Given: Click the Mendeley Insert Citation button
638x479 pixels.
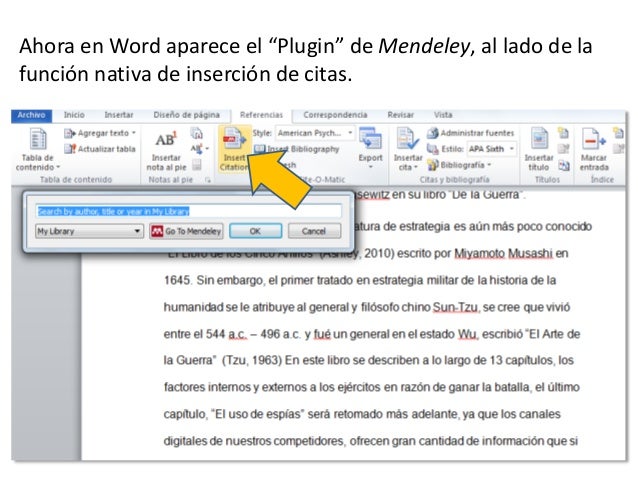Looking at the screenshot, I should 234,149.
